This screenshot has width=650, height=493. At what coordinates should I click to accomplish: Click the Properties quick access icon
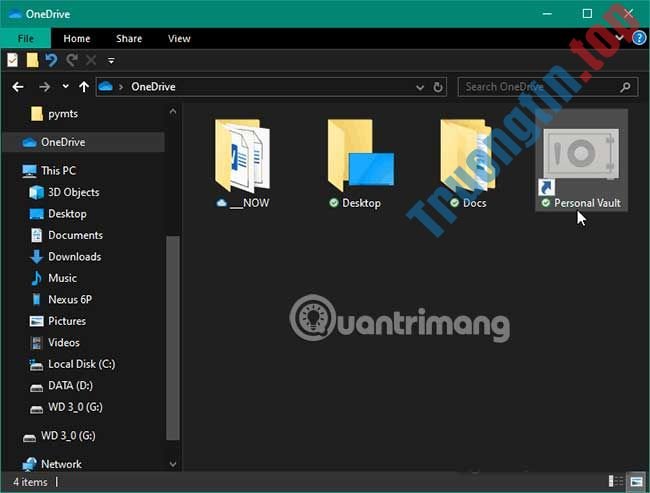pos(12,61)
